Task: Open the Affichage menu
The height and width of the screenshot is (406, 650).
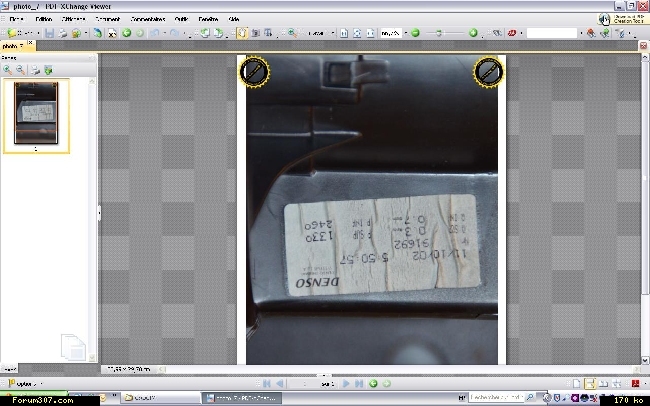Action: click(73, 19)
